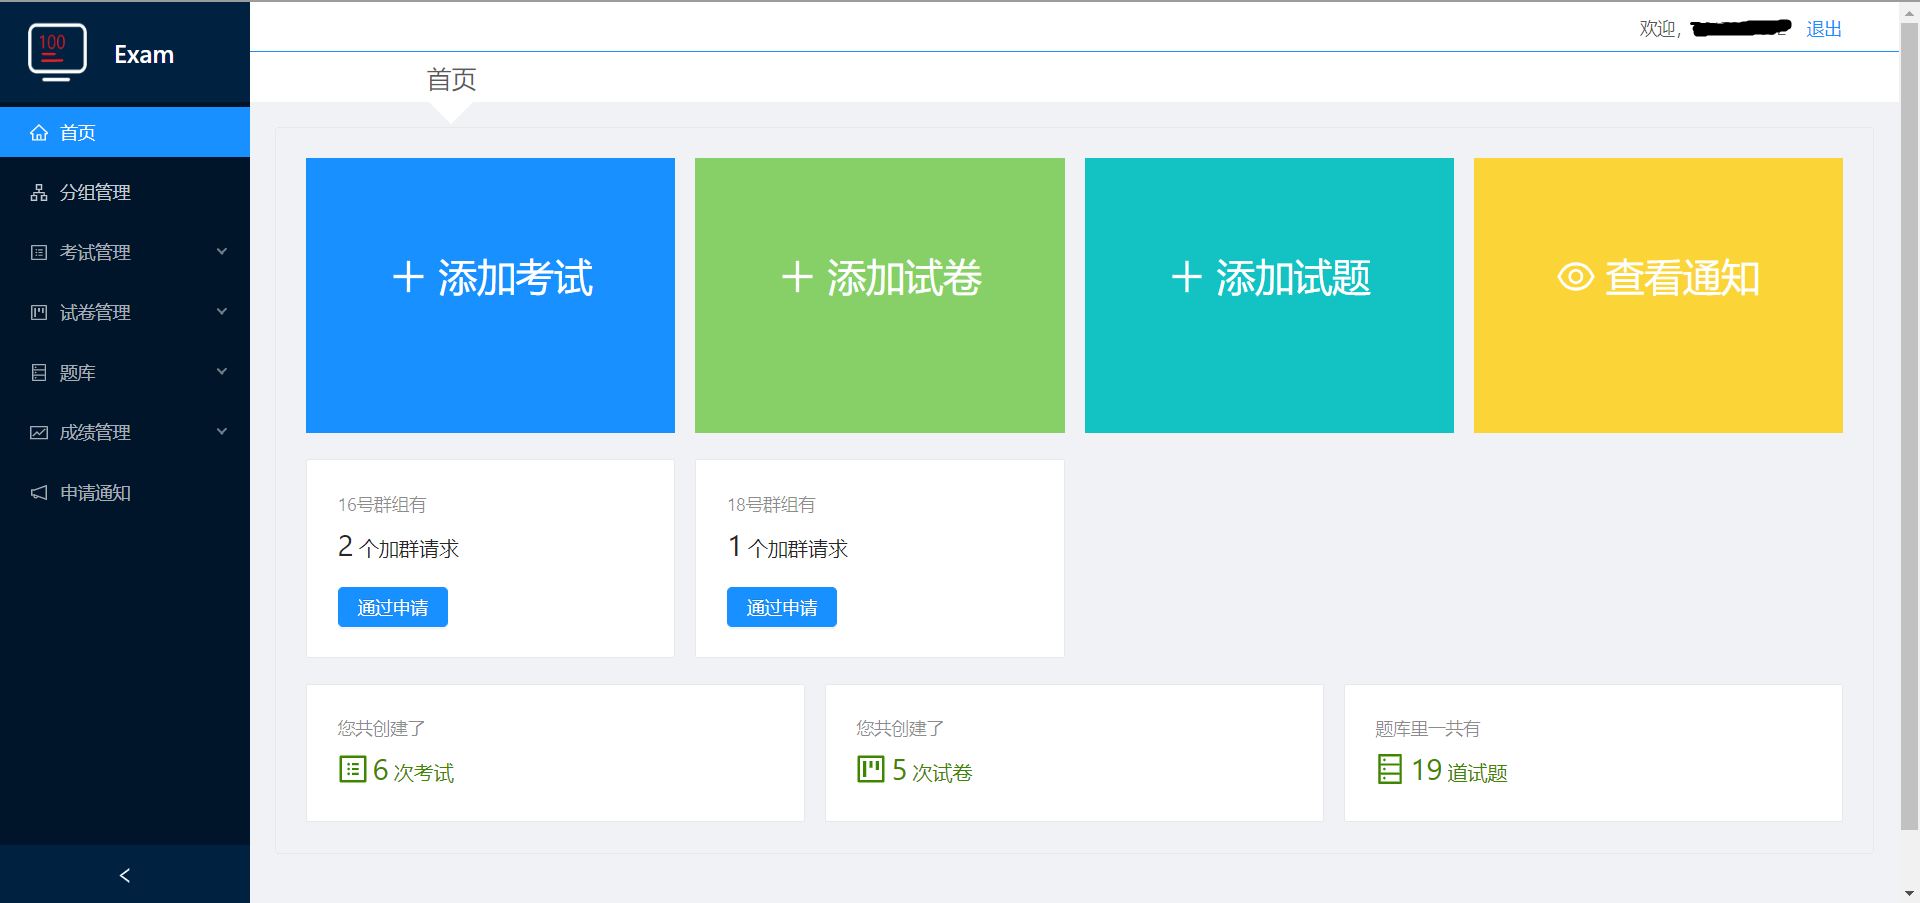Click the eye icon on 查看通知 card
The width and height of the screenshot is (1920, 903).
point(1576,277)
